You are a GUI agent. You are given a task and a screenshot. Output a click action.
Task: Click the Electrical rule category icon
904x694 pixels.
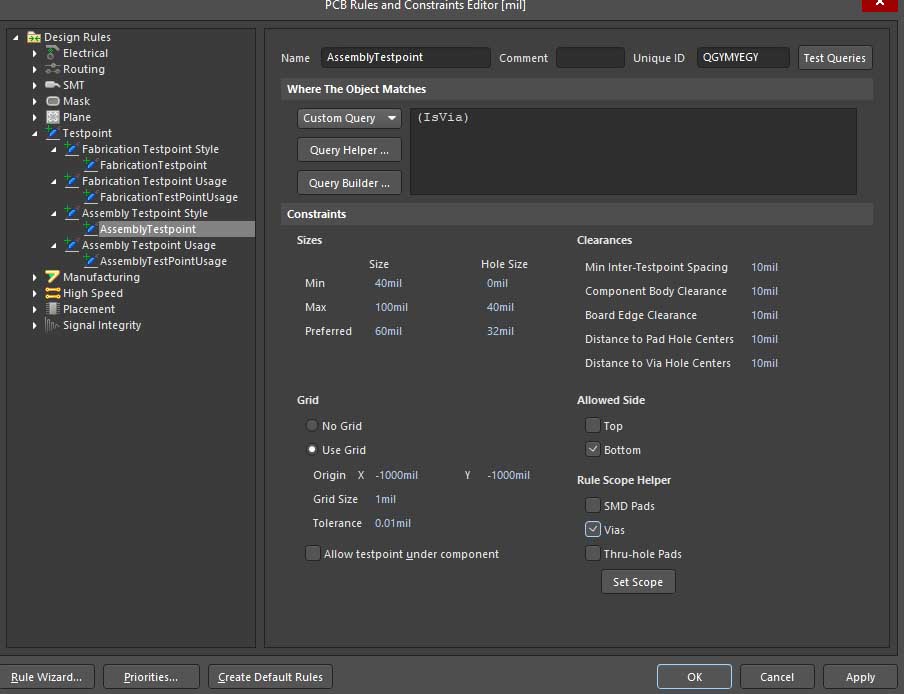click(53, 53)
